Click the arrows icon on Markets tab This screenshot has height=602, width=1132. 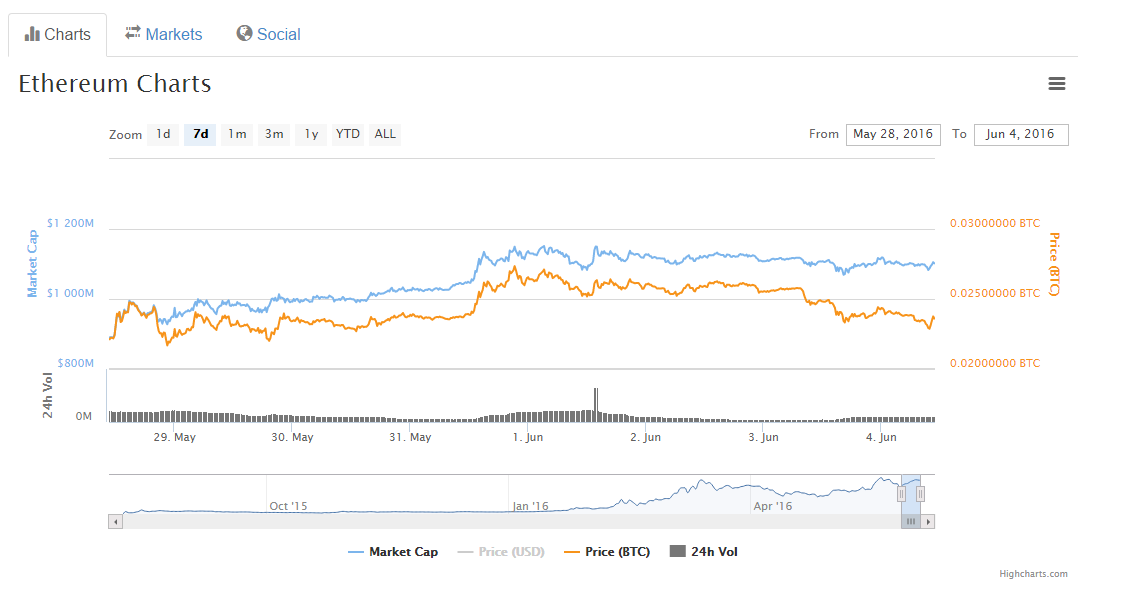(133, 33)
